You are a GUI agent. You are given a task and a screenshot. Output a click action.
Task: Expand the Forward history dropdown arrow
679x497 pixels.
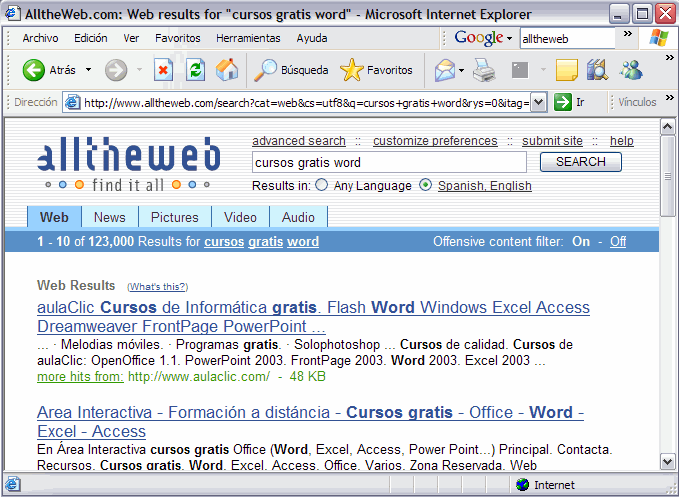click(139, 70)
